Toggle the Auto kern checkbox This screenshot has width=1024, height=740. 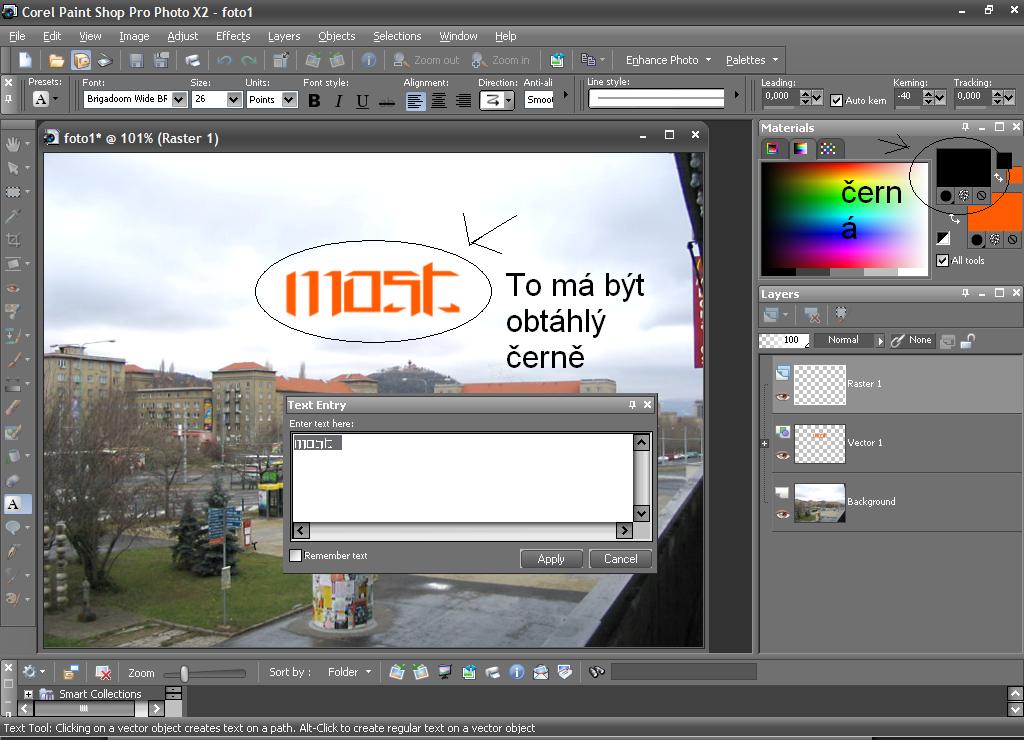tap(837, 101)
